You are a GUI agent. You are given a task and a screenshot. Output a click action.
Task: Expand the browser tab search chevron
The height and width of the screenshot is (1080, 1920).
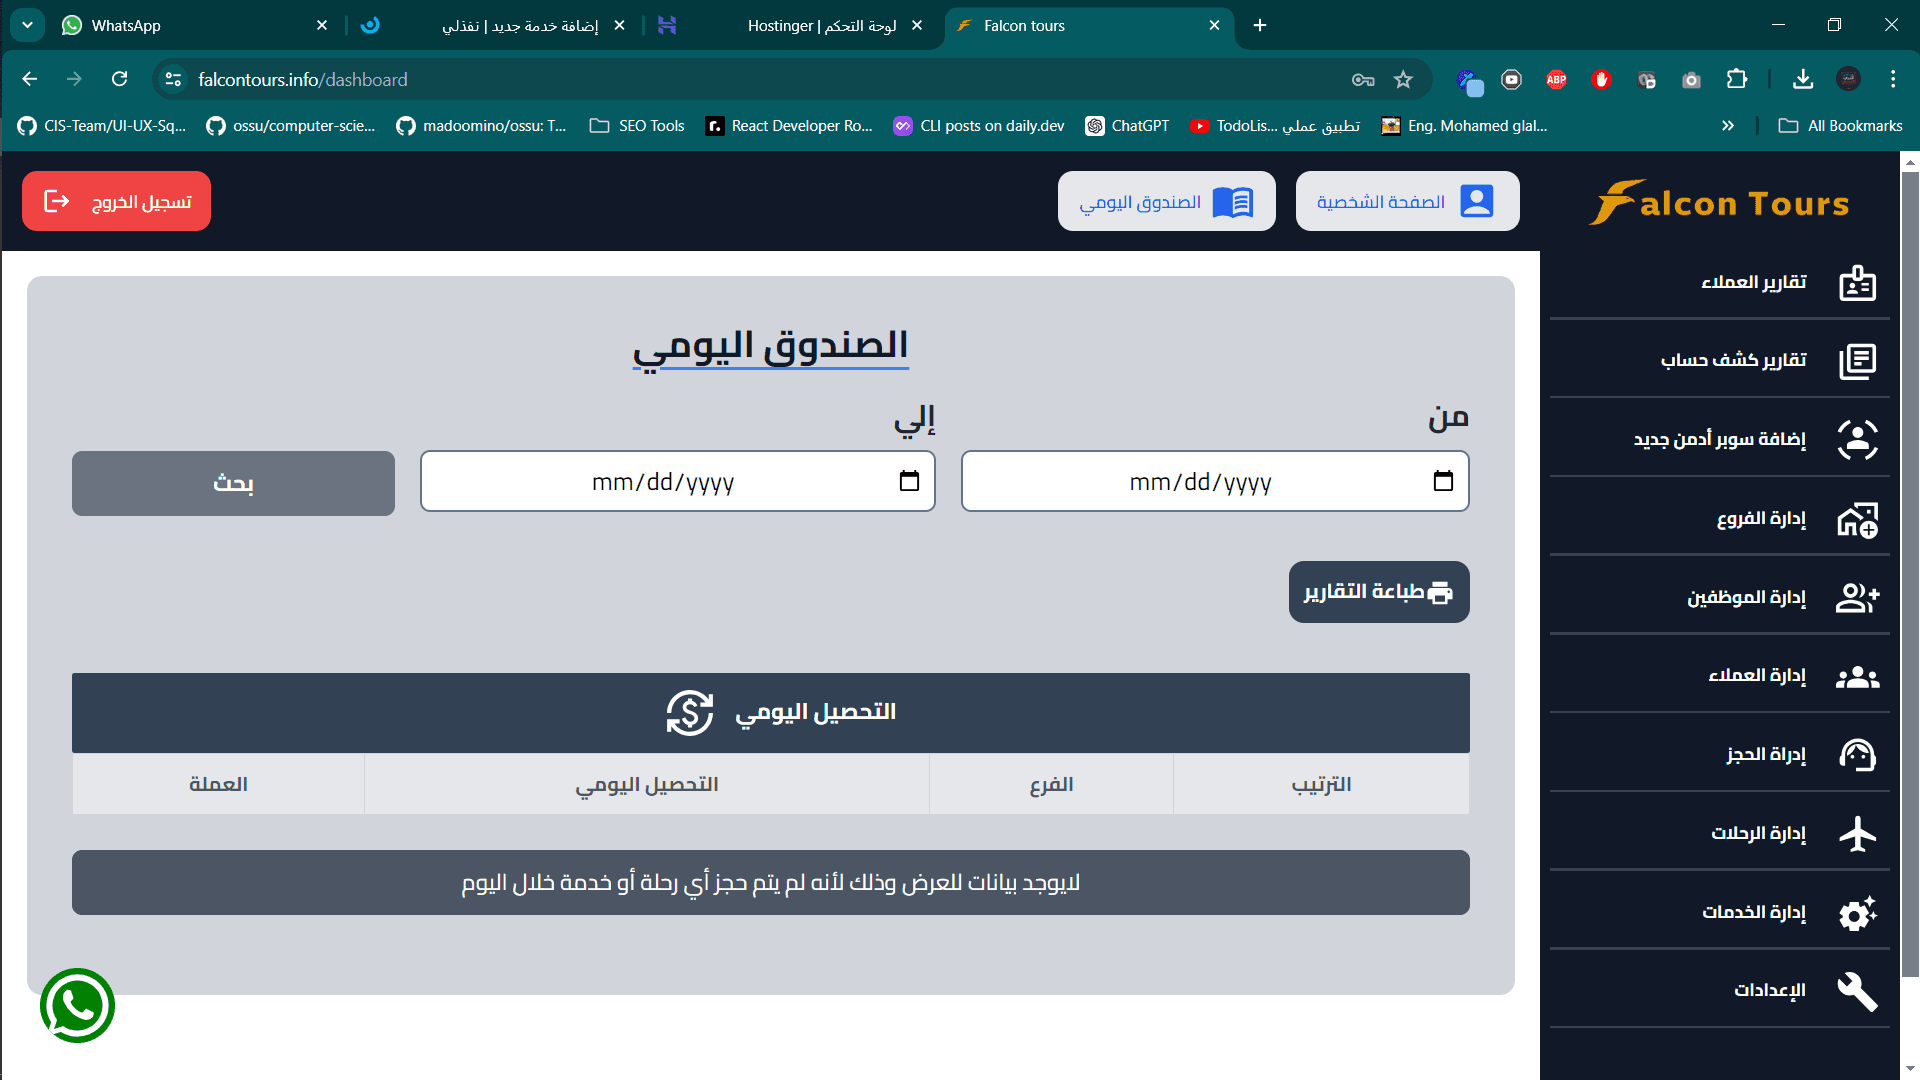(x=27, y=25)
